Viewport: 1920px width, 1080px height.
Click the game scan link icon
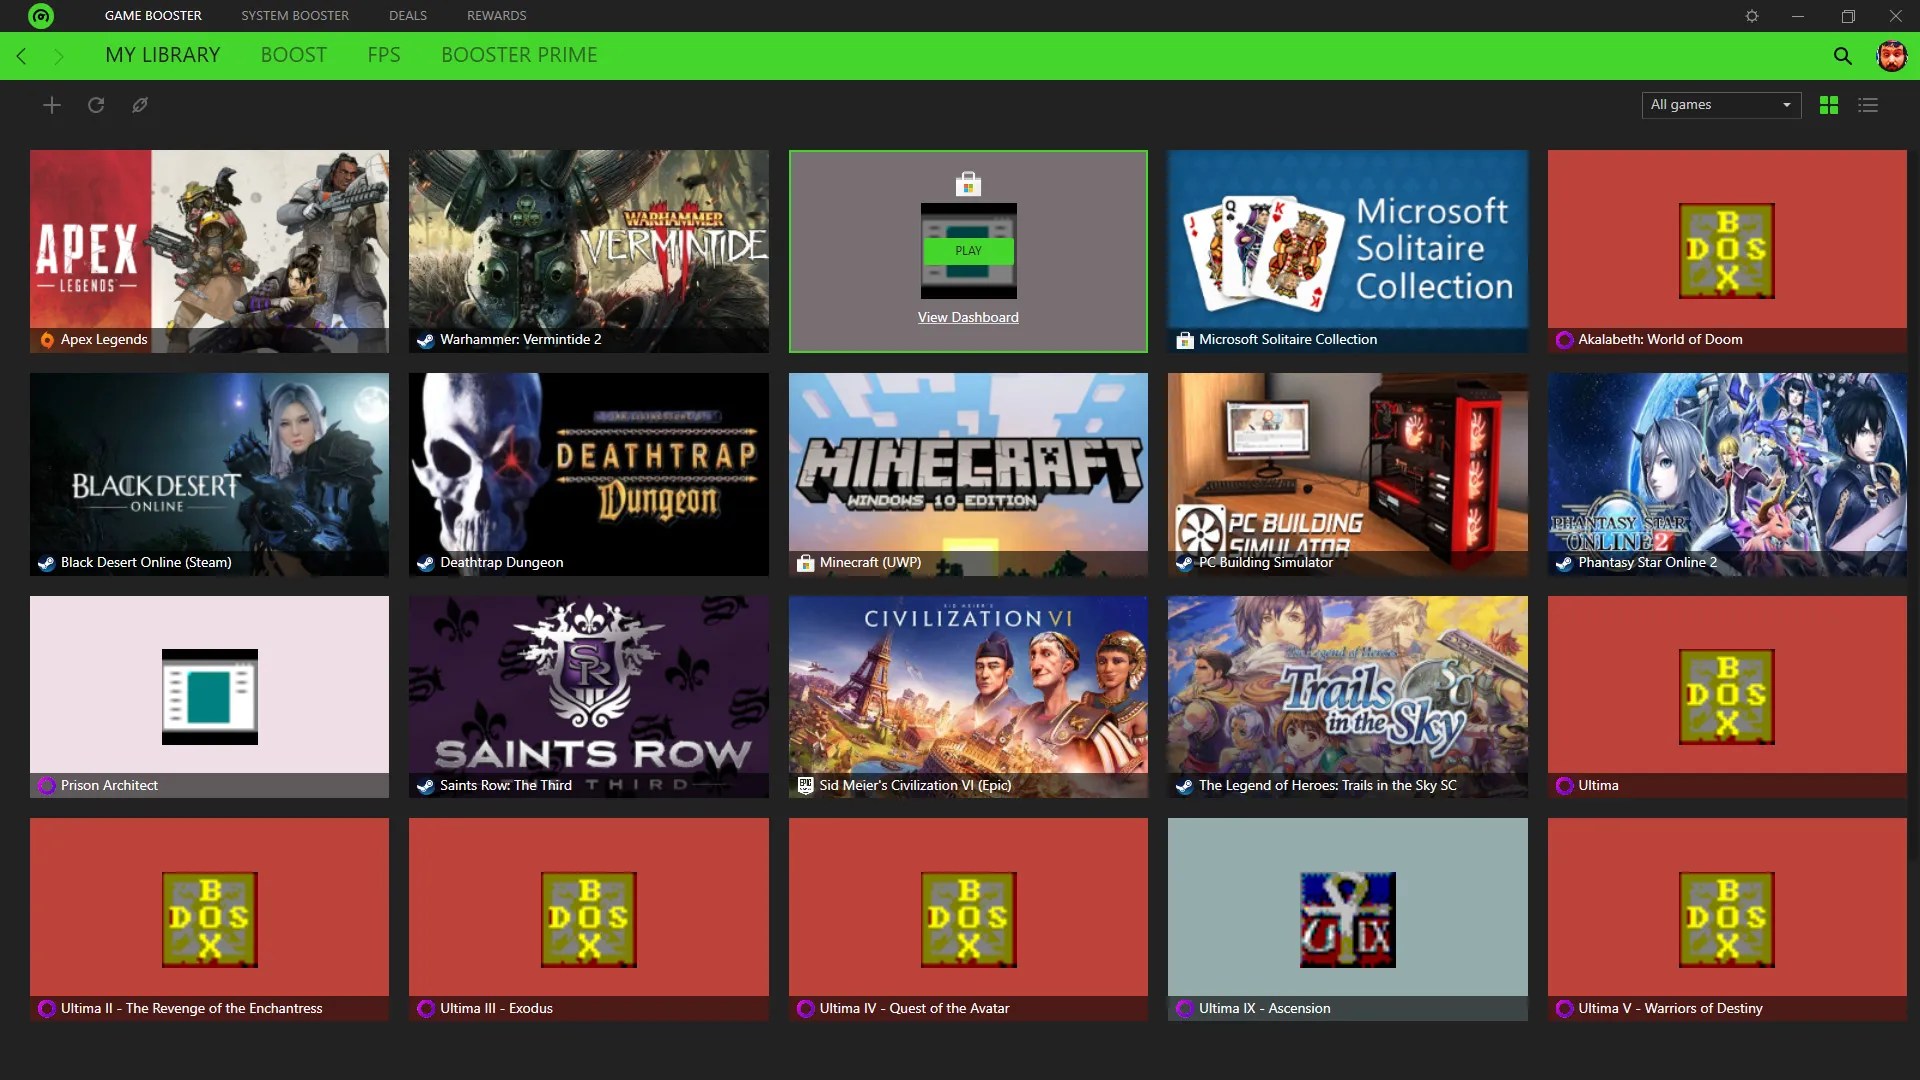coord(140,105)
